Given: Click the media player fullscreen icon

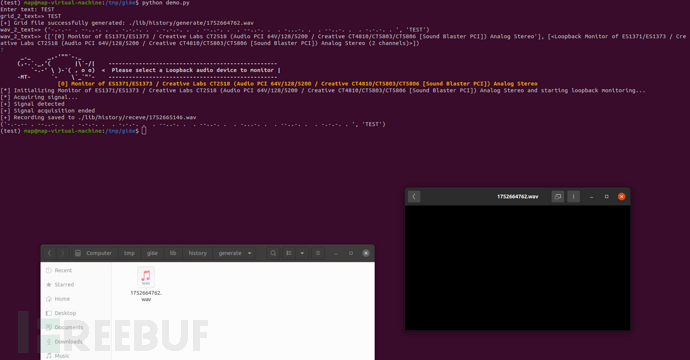Looking at the screenshot, I should pos(558,197).
